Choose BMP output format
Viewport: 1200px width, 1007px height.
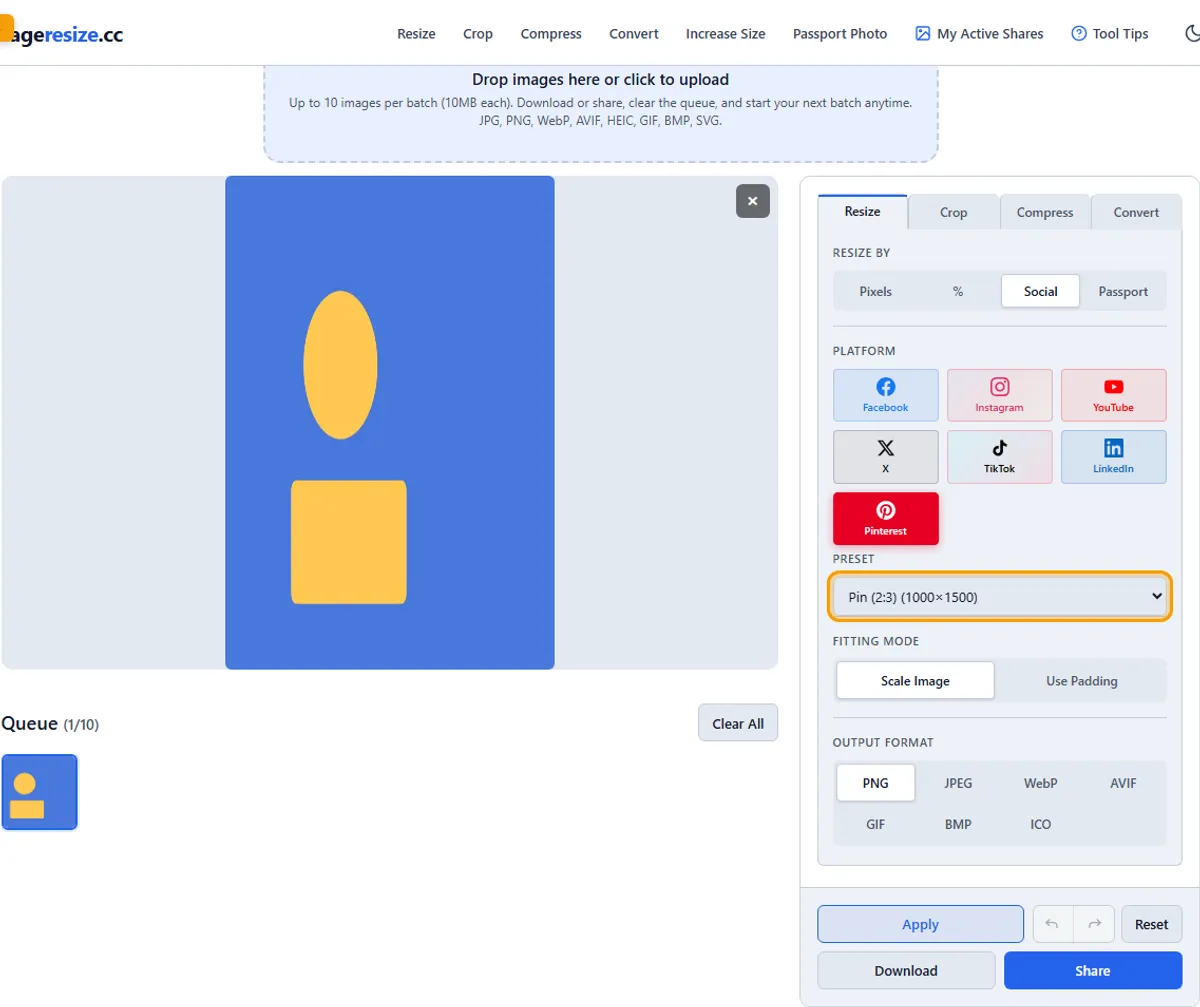click(x=958, y=825)
